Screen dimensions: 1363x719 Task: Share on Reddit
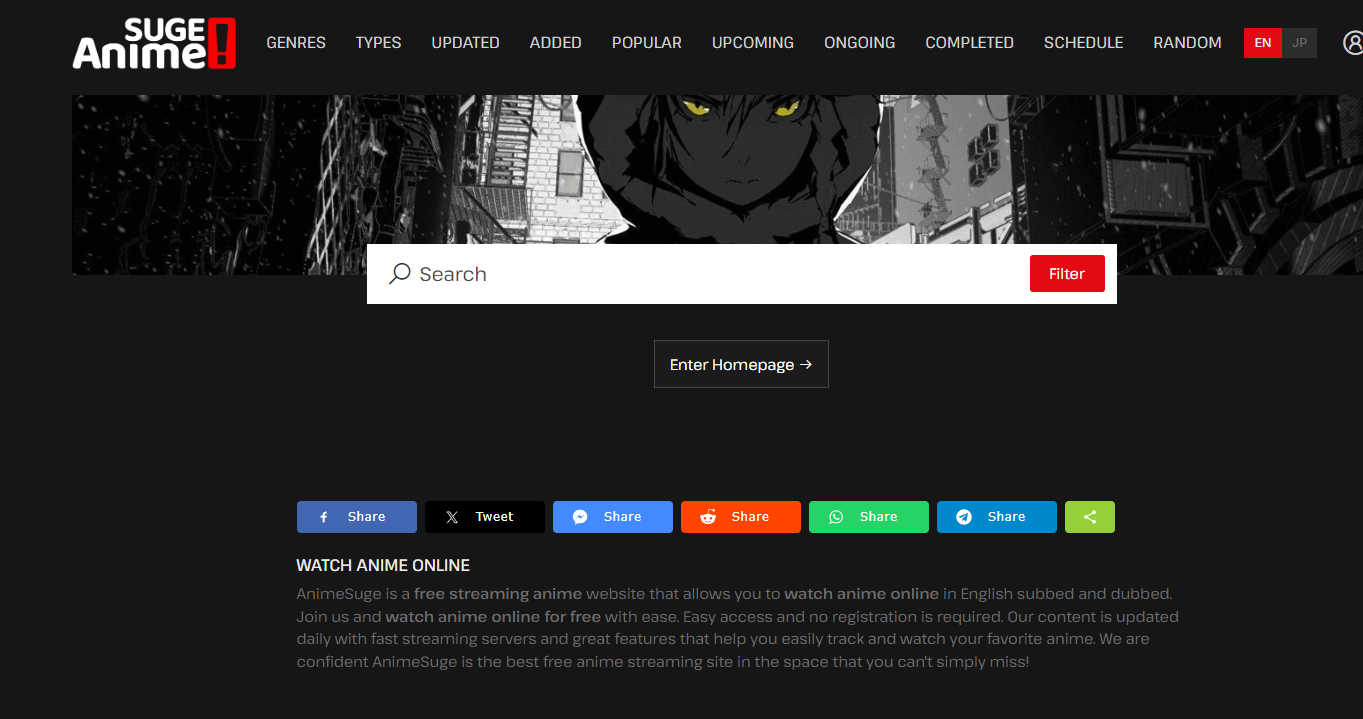click(x=740, y=517)
